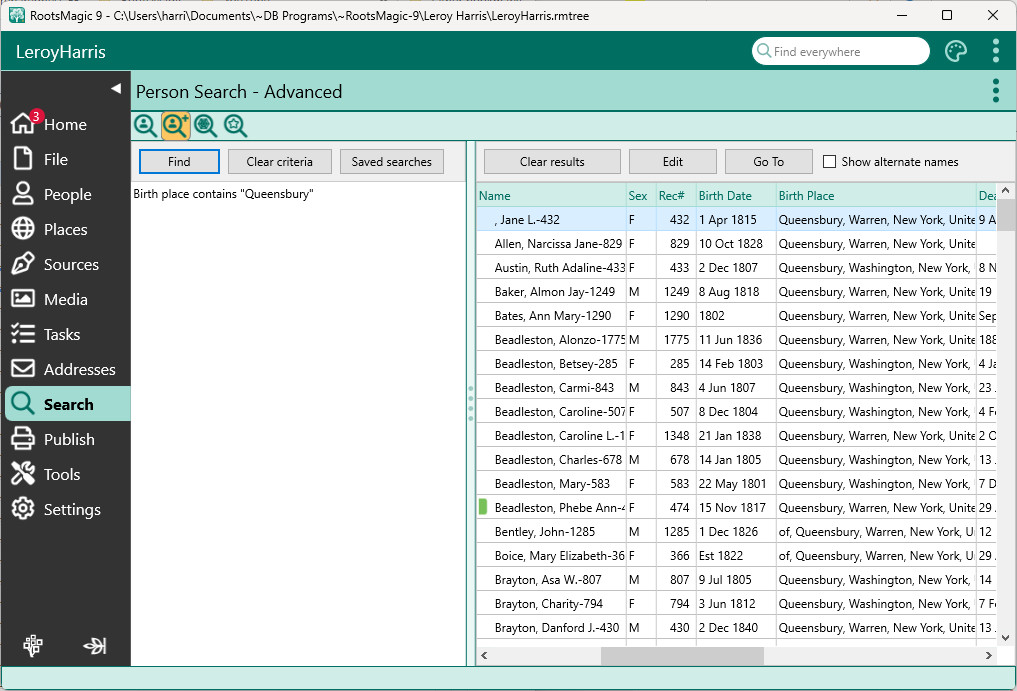The width and height of the screenshot is (1017, 691).
Task: Click the Clear criteria button
Action: (x=279, y=162)
